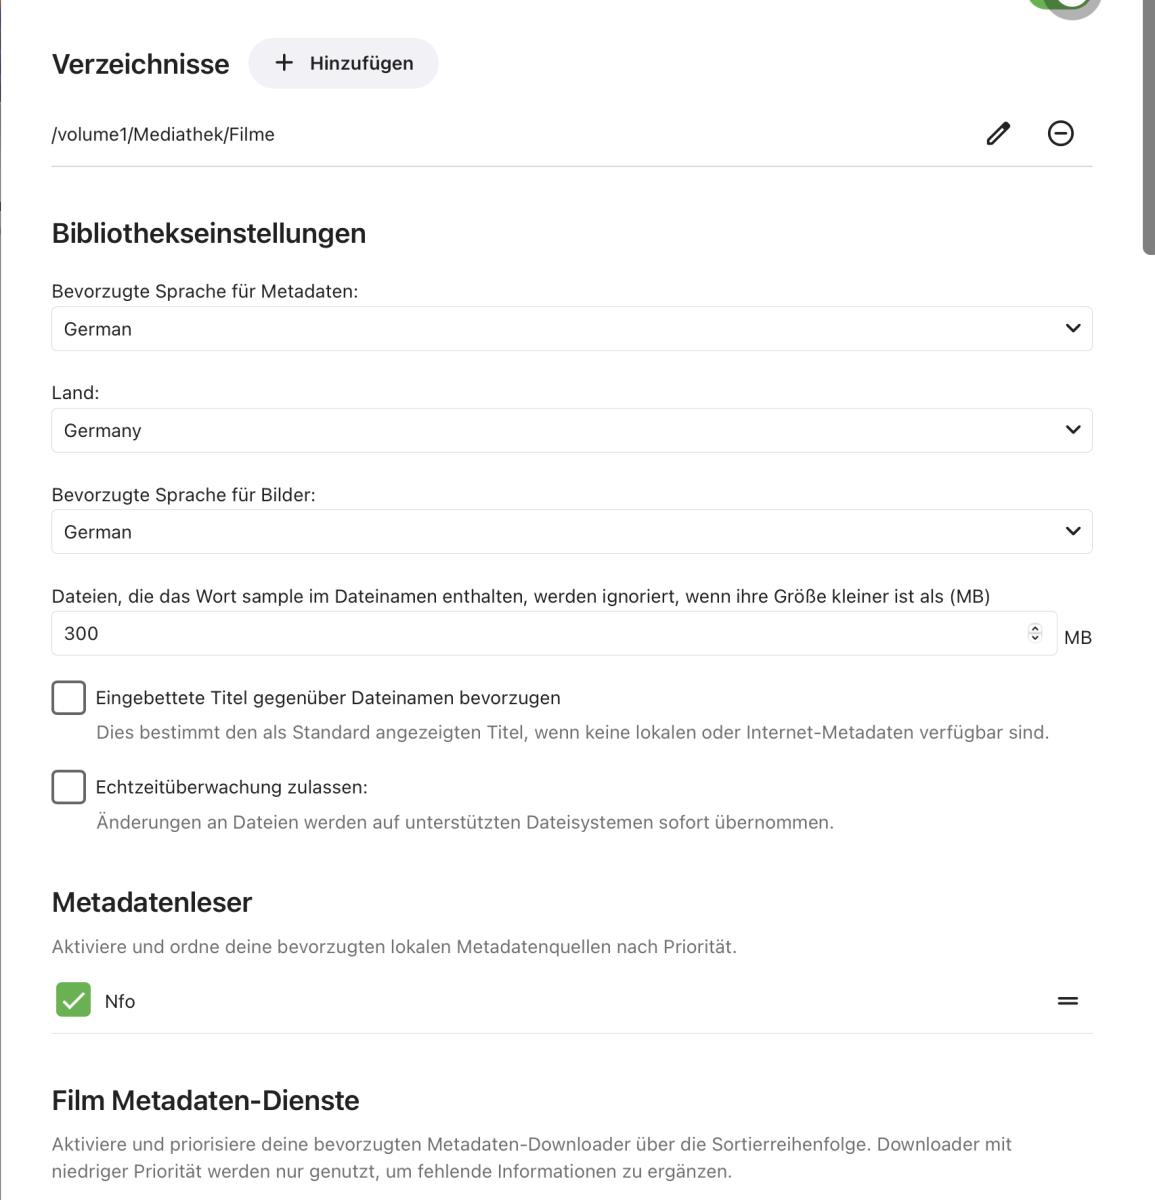Image resolution: width=1155 pixels, height=1200 pixels.
Task: Enable Echtzeitüberwachung zulassen
Action: pyautogui.click(x=68, y=787)
